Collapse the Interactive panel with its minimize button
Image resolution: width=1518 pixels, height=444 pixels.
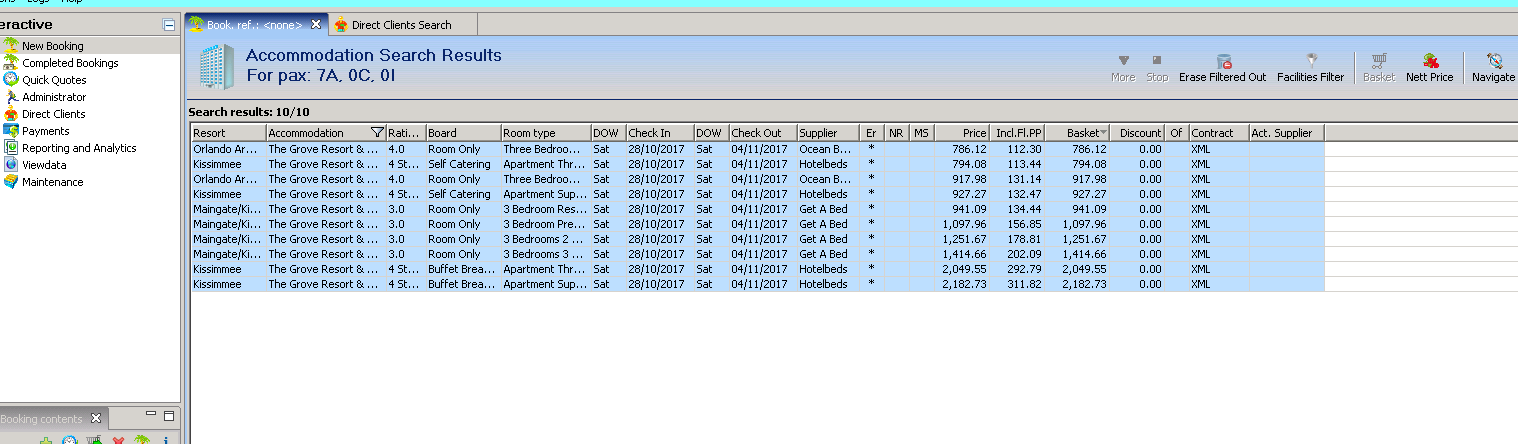coord(169,25)
